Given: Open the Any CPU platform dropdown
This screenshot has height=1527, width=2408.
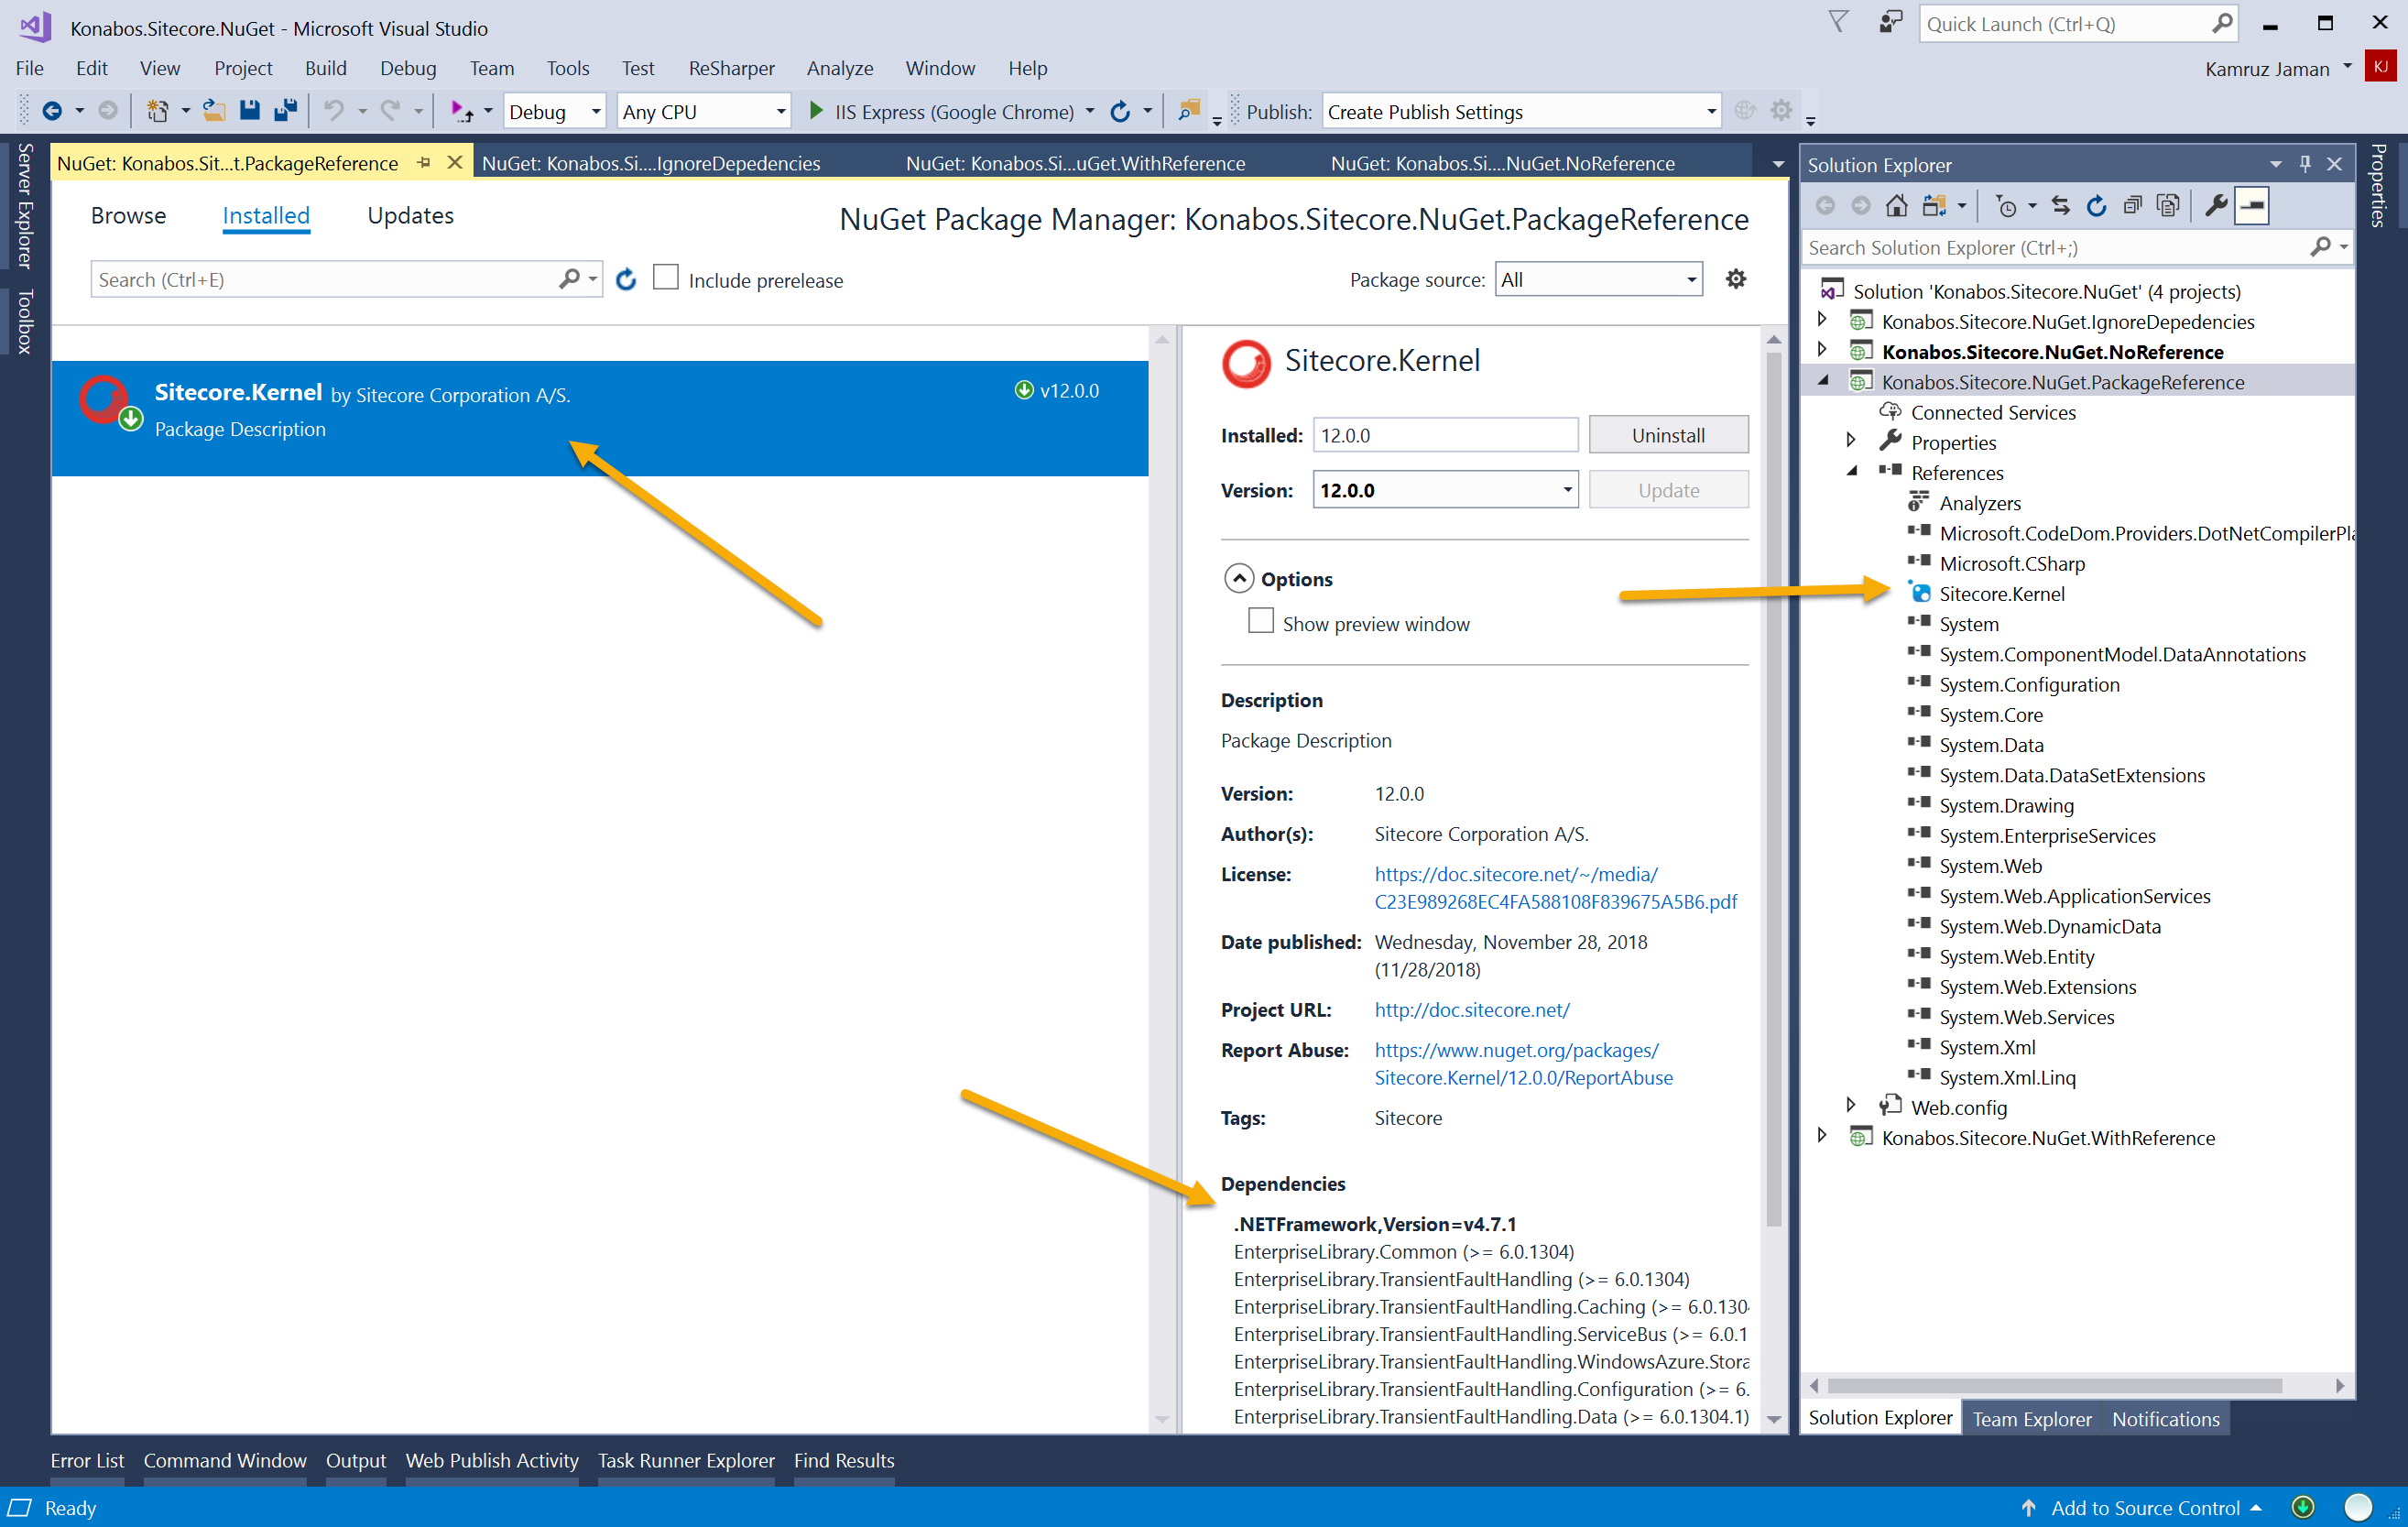Looking at the screenshot, I should [703, 112].
